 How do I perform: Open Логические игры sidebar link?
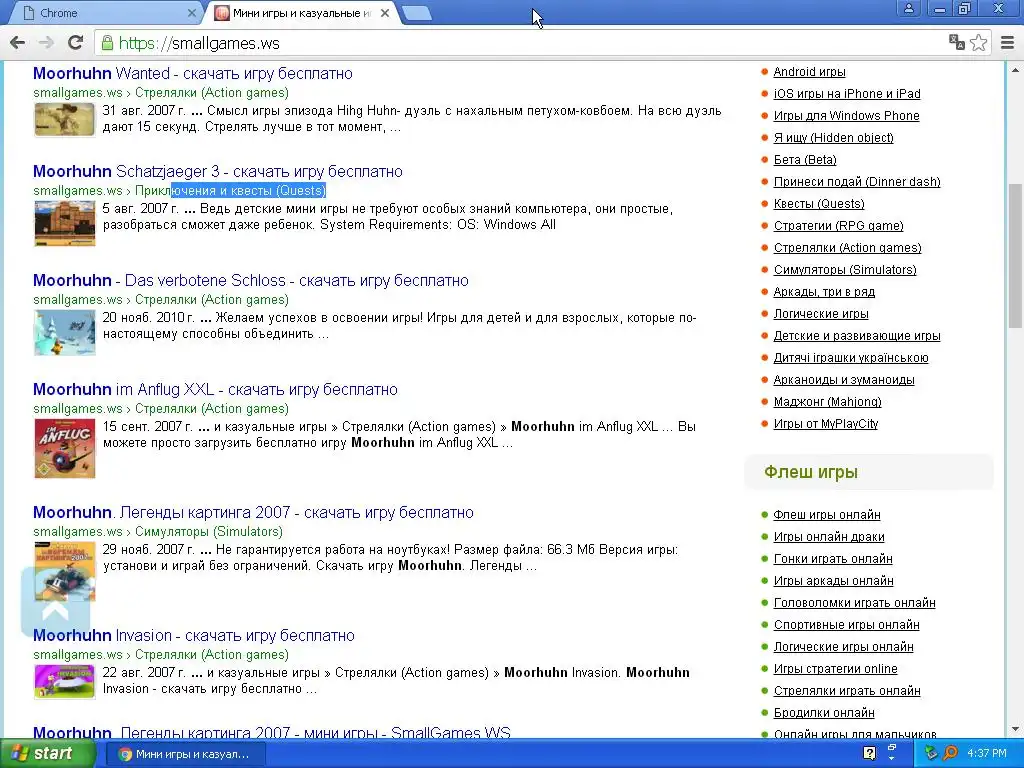(821, 313)
